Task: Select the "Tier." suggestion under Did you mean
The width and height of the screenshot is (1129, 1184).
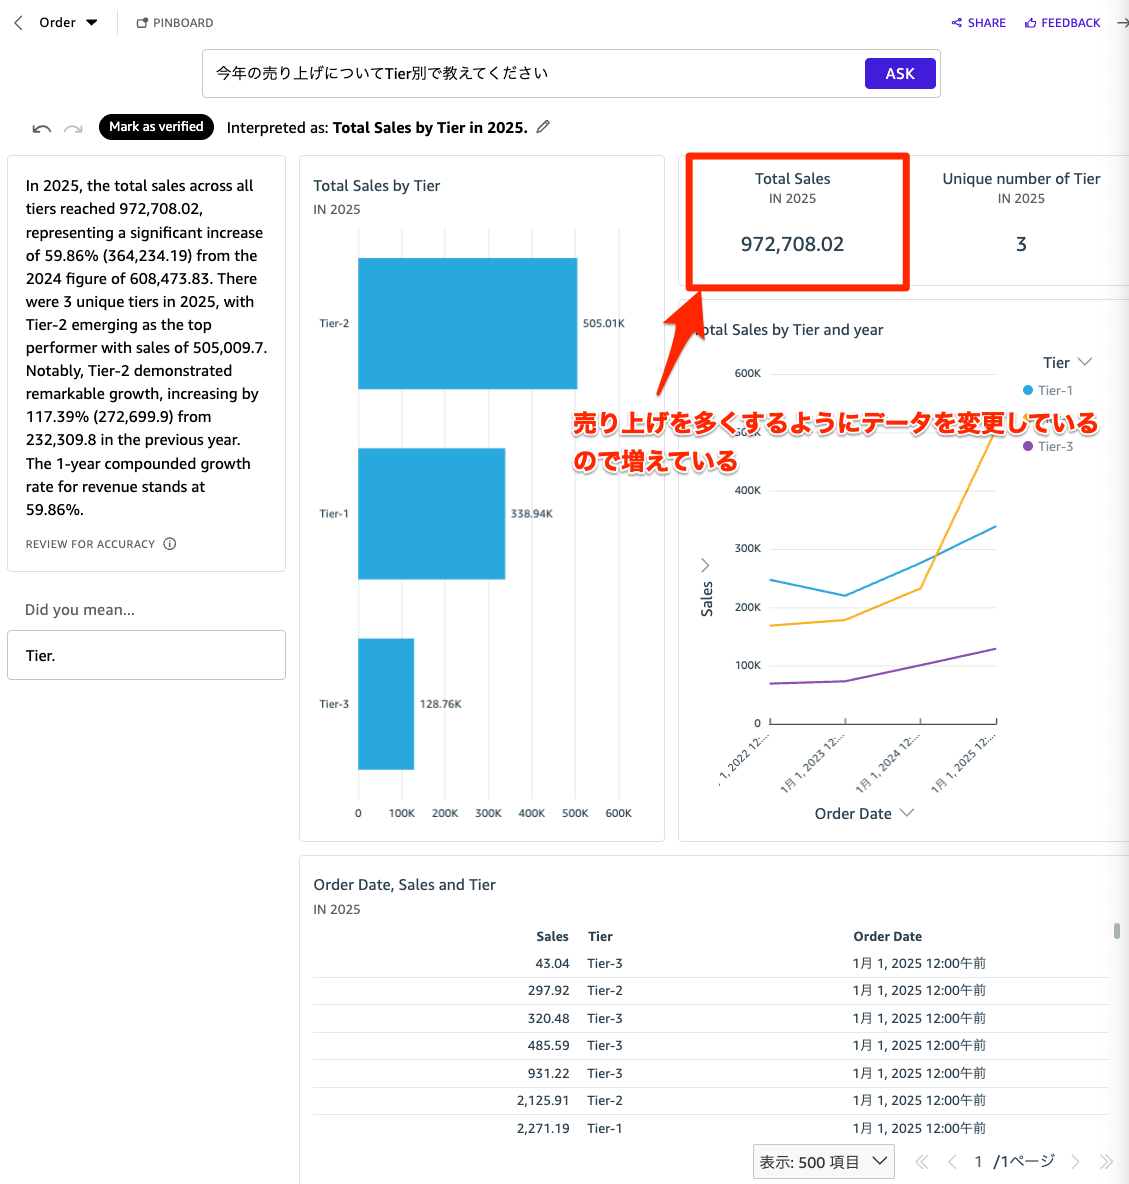Action: coord(146,655)
